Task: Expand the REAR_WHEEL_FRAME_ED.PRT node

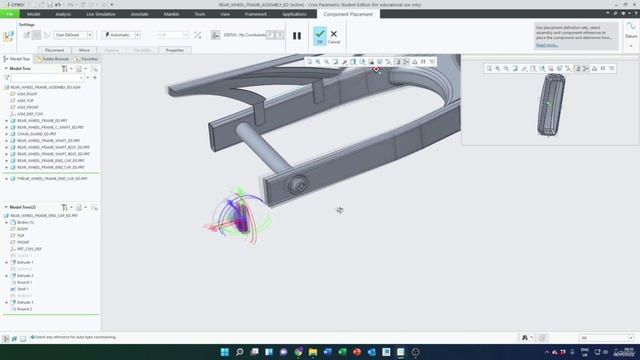Action: point(7,121)
